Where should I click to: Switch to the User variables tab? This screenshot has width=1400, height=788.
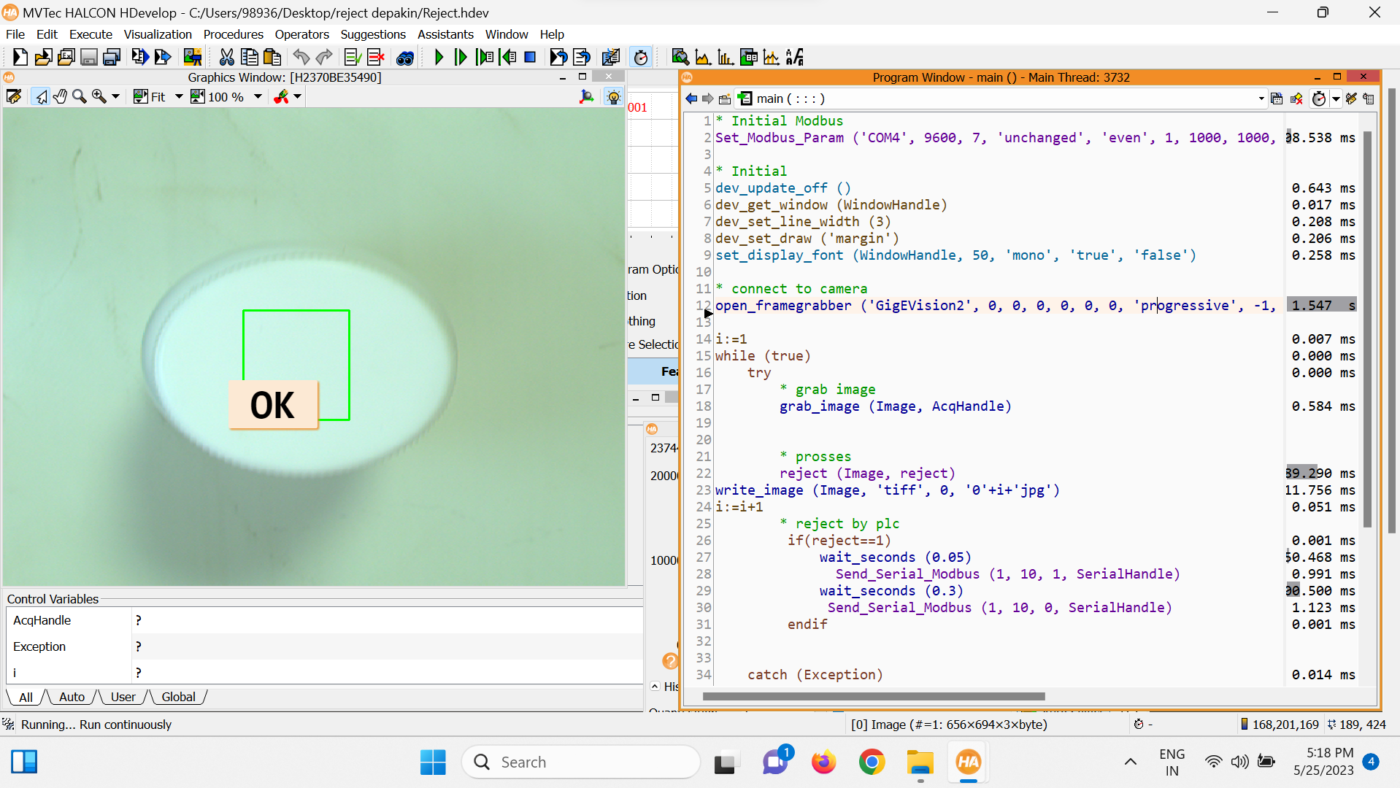123,697
